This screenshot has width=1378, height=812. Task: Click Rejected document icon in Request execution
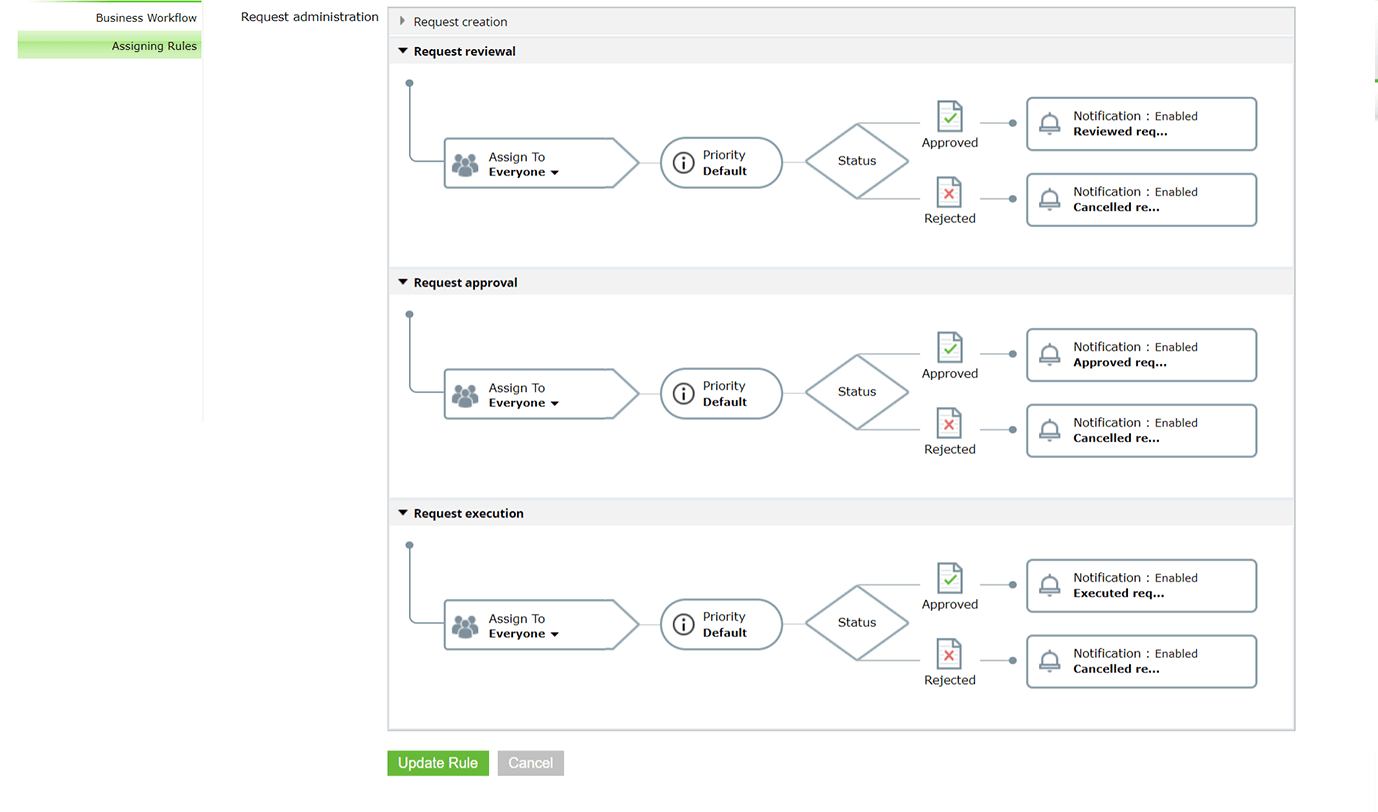pos(949,654)
